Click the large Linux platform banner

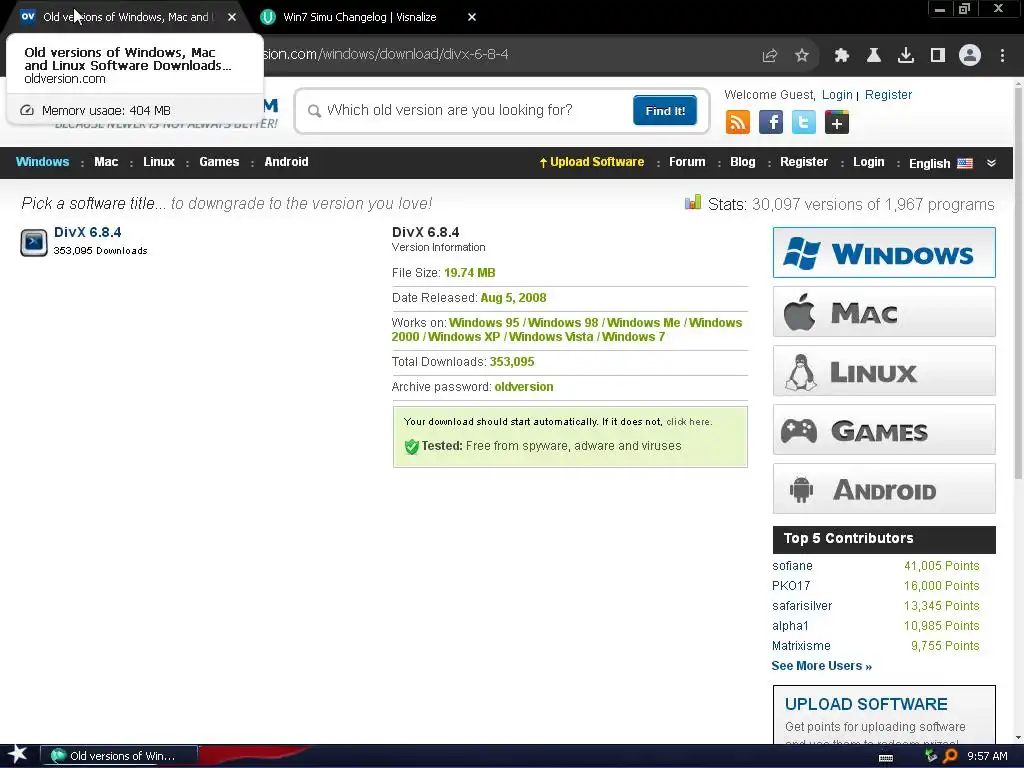(884, 371)
